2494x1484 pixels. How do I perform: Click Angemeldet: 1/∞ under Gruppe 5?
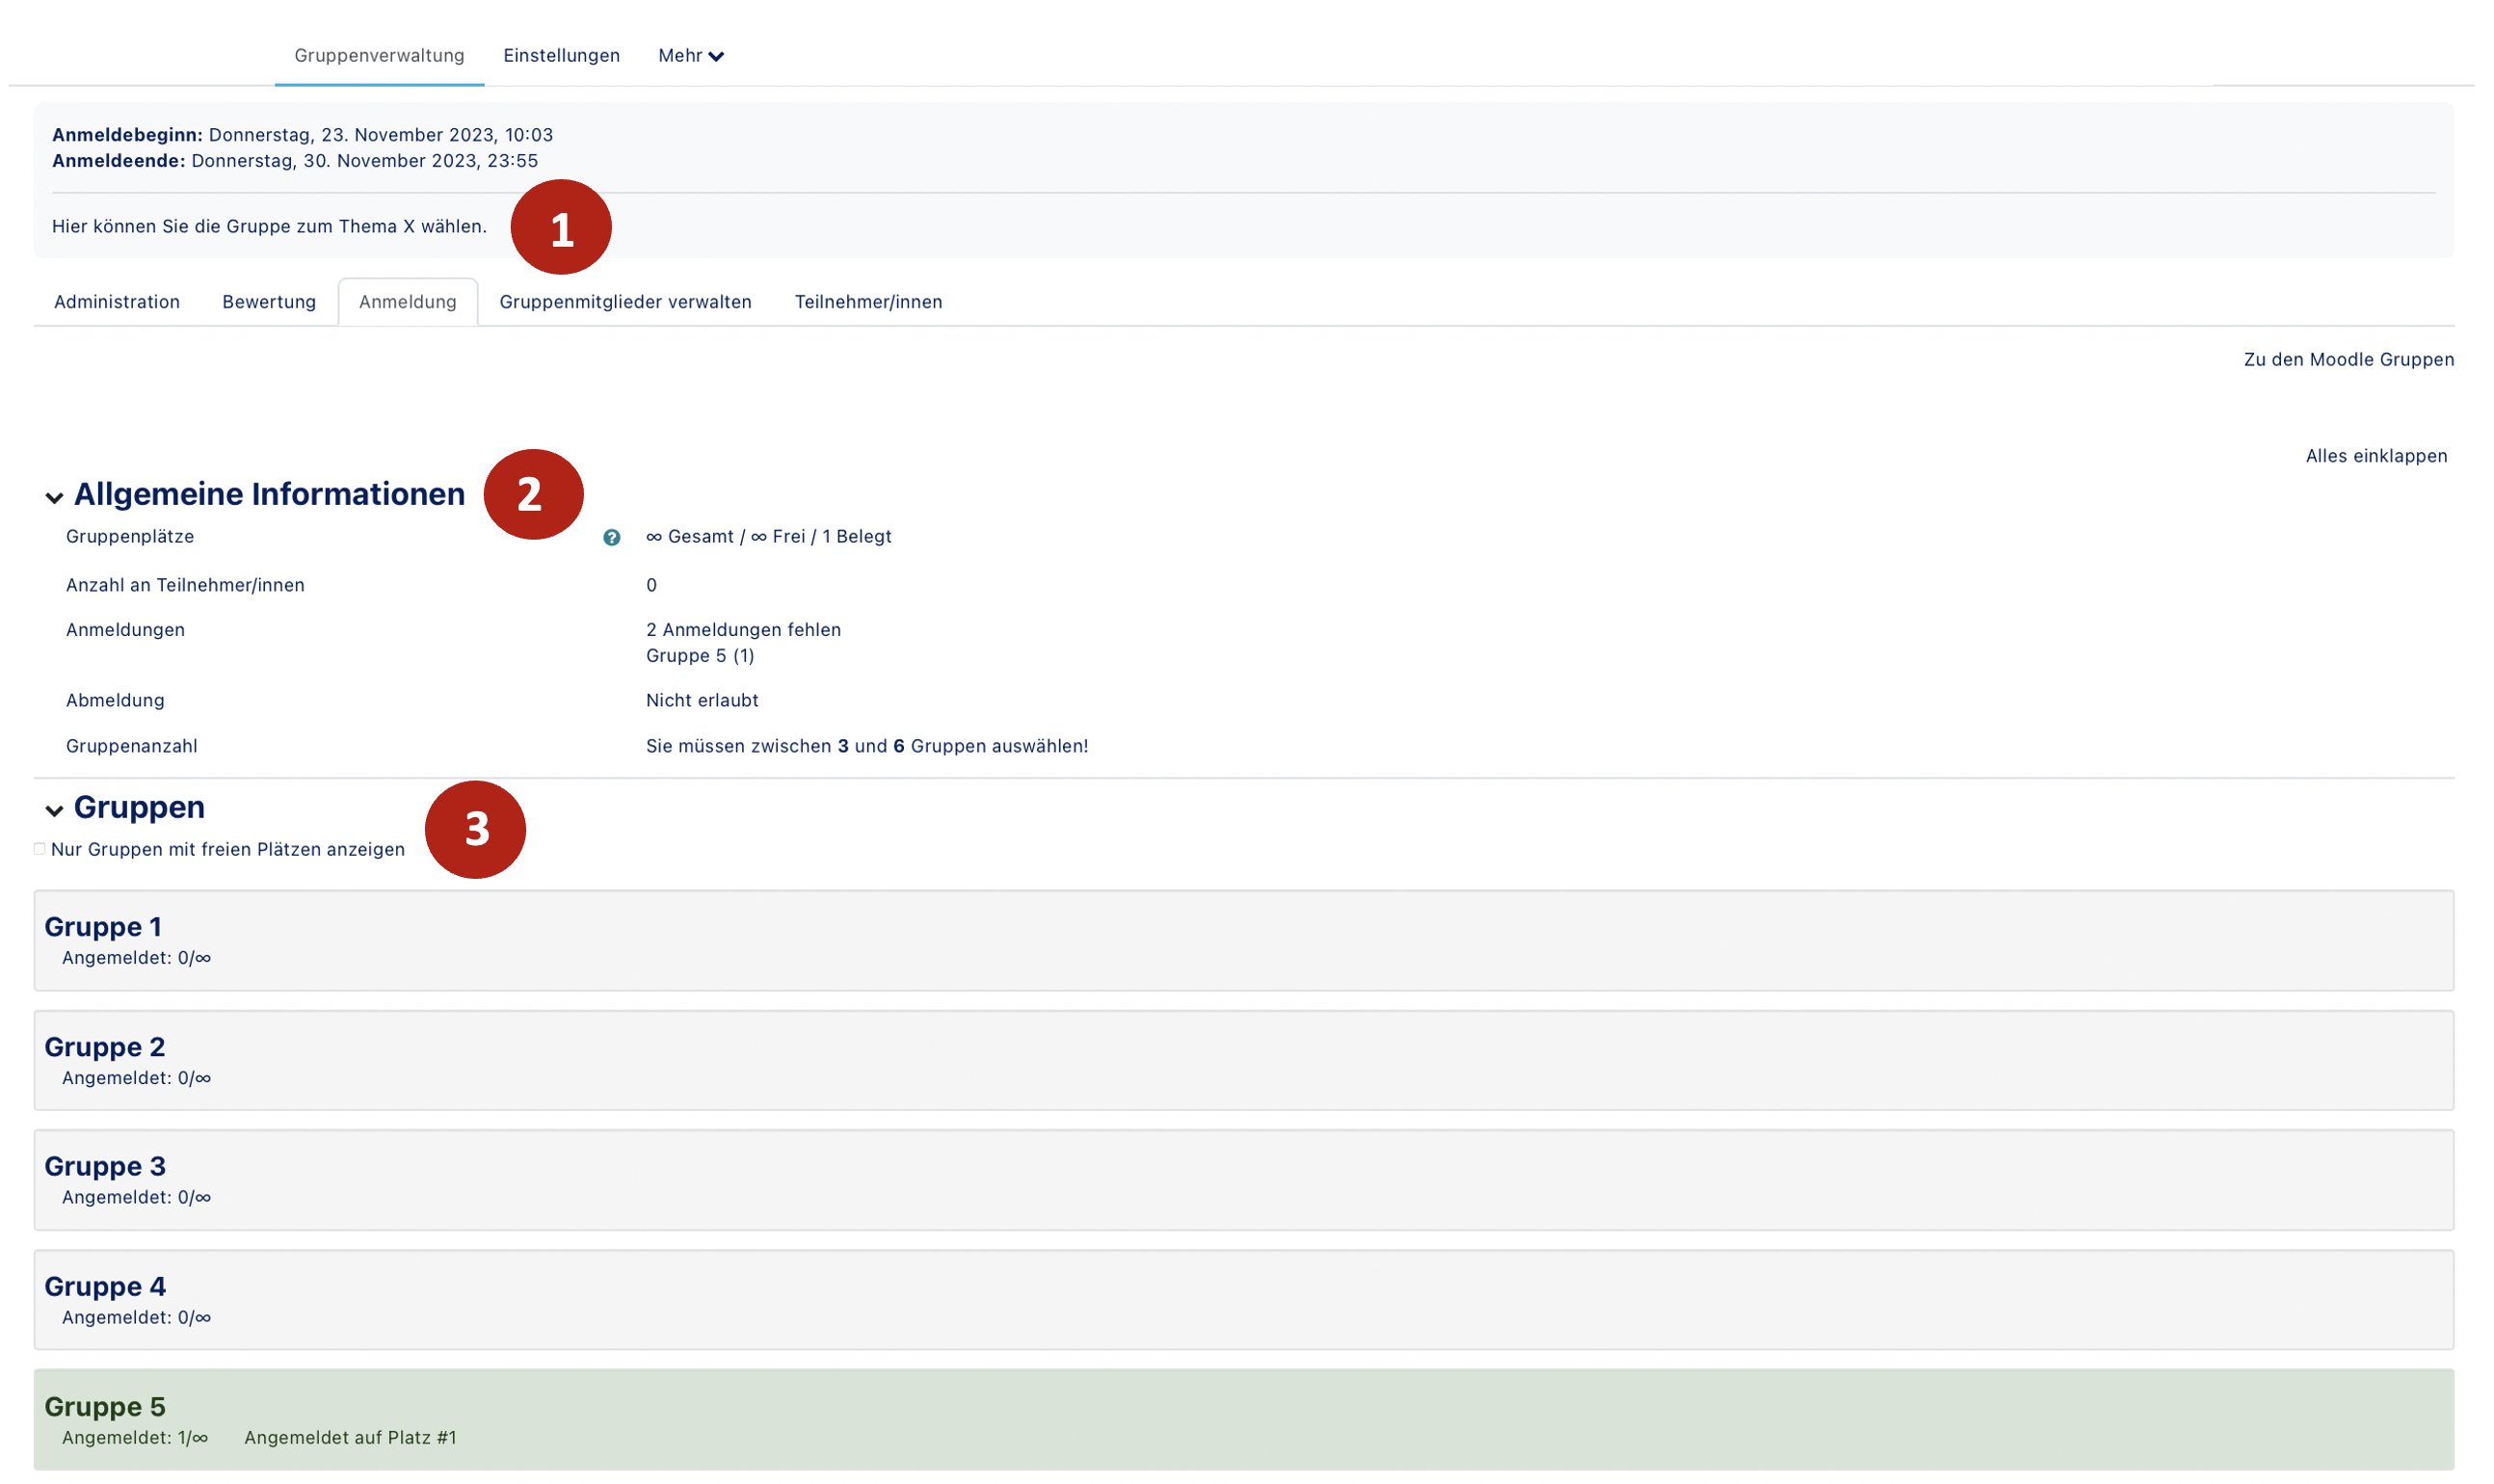[x=135, y=1438]
